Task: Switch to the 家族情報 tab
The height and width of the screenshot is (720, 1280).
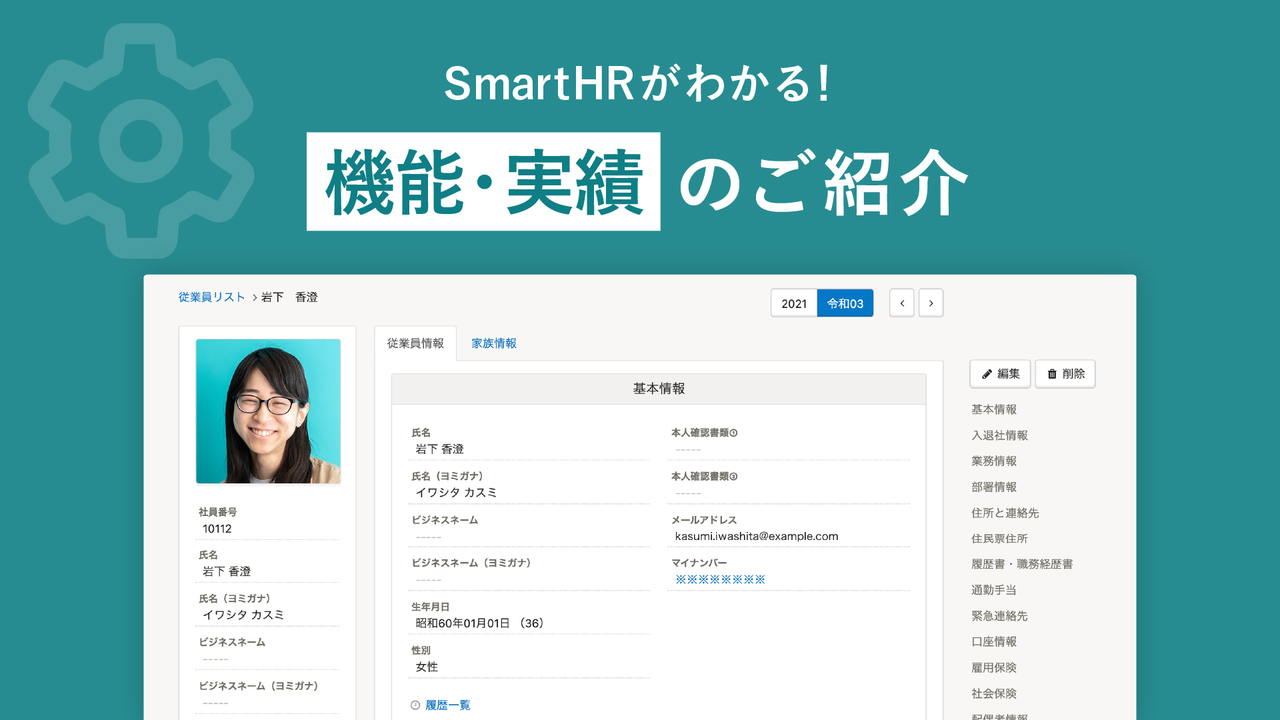Action: click(494, 343)
